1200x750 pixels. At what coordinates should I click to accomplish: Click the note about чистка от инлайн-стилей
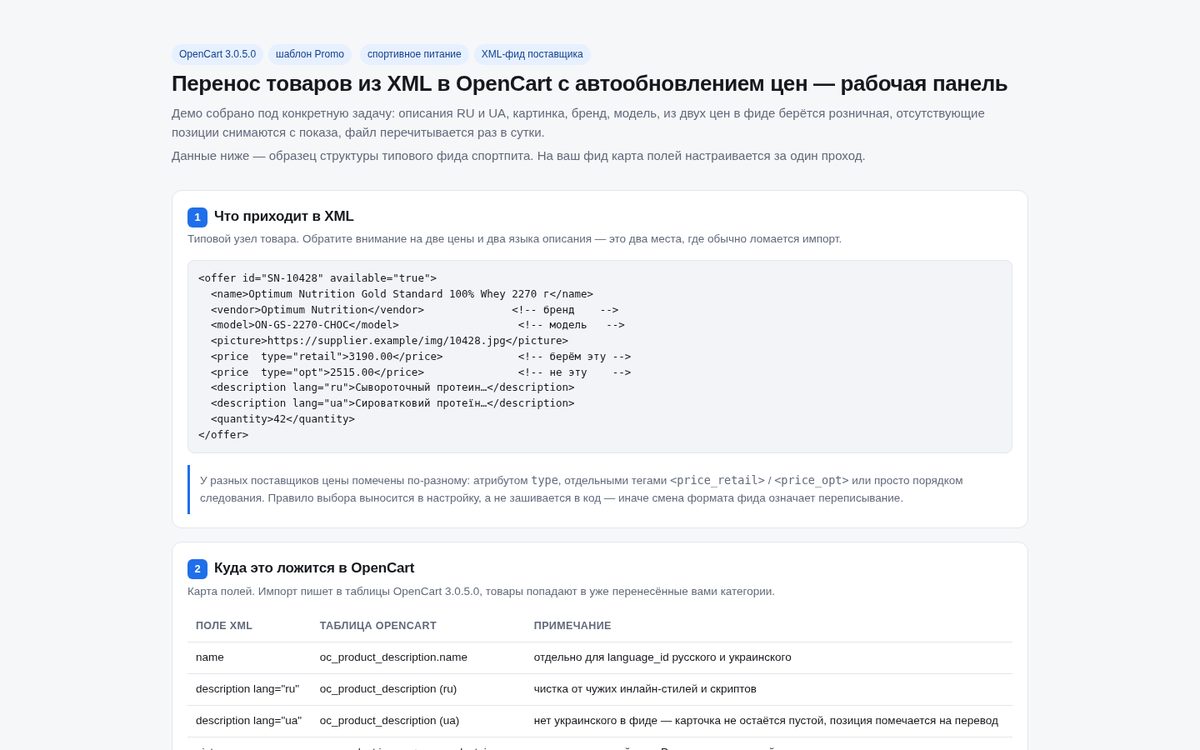645,689
